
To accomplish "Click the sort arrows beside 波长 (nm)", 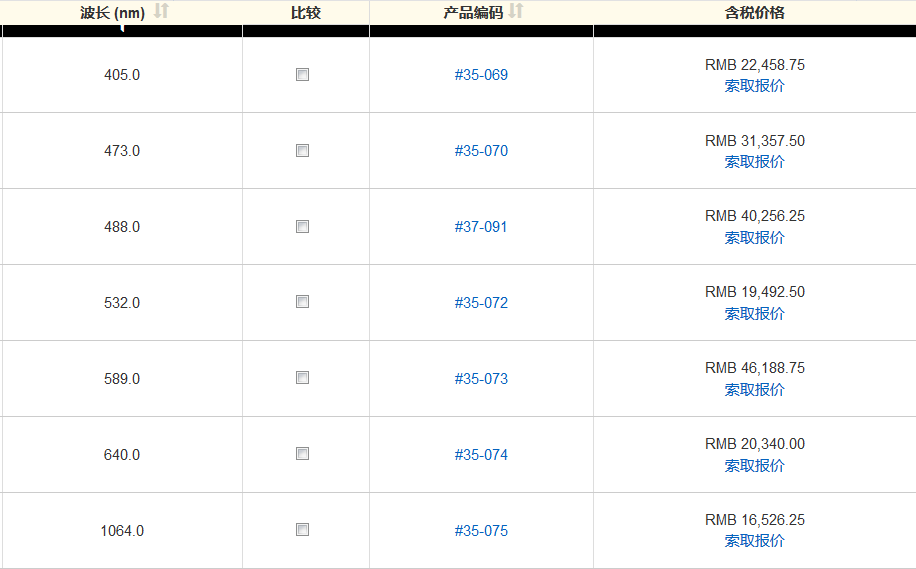I will pos(161,11).
